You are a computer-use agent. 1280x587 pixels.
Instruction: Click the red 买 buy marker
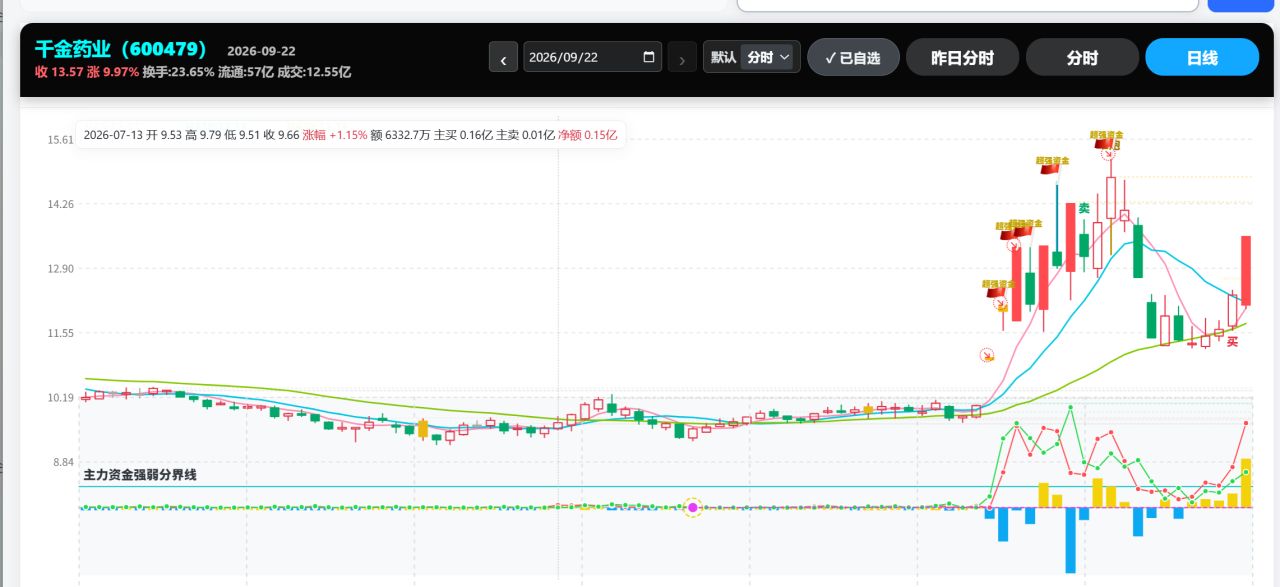[x=1233, y=341]
